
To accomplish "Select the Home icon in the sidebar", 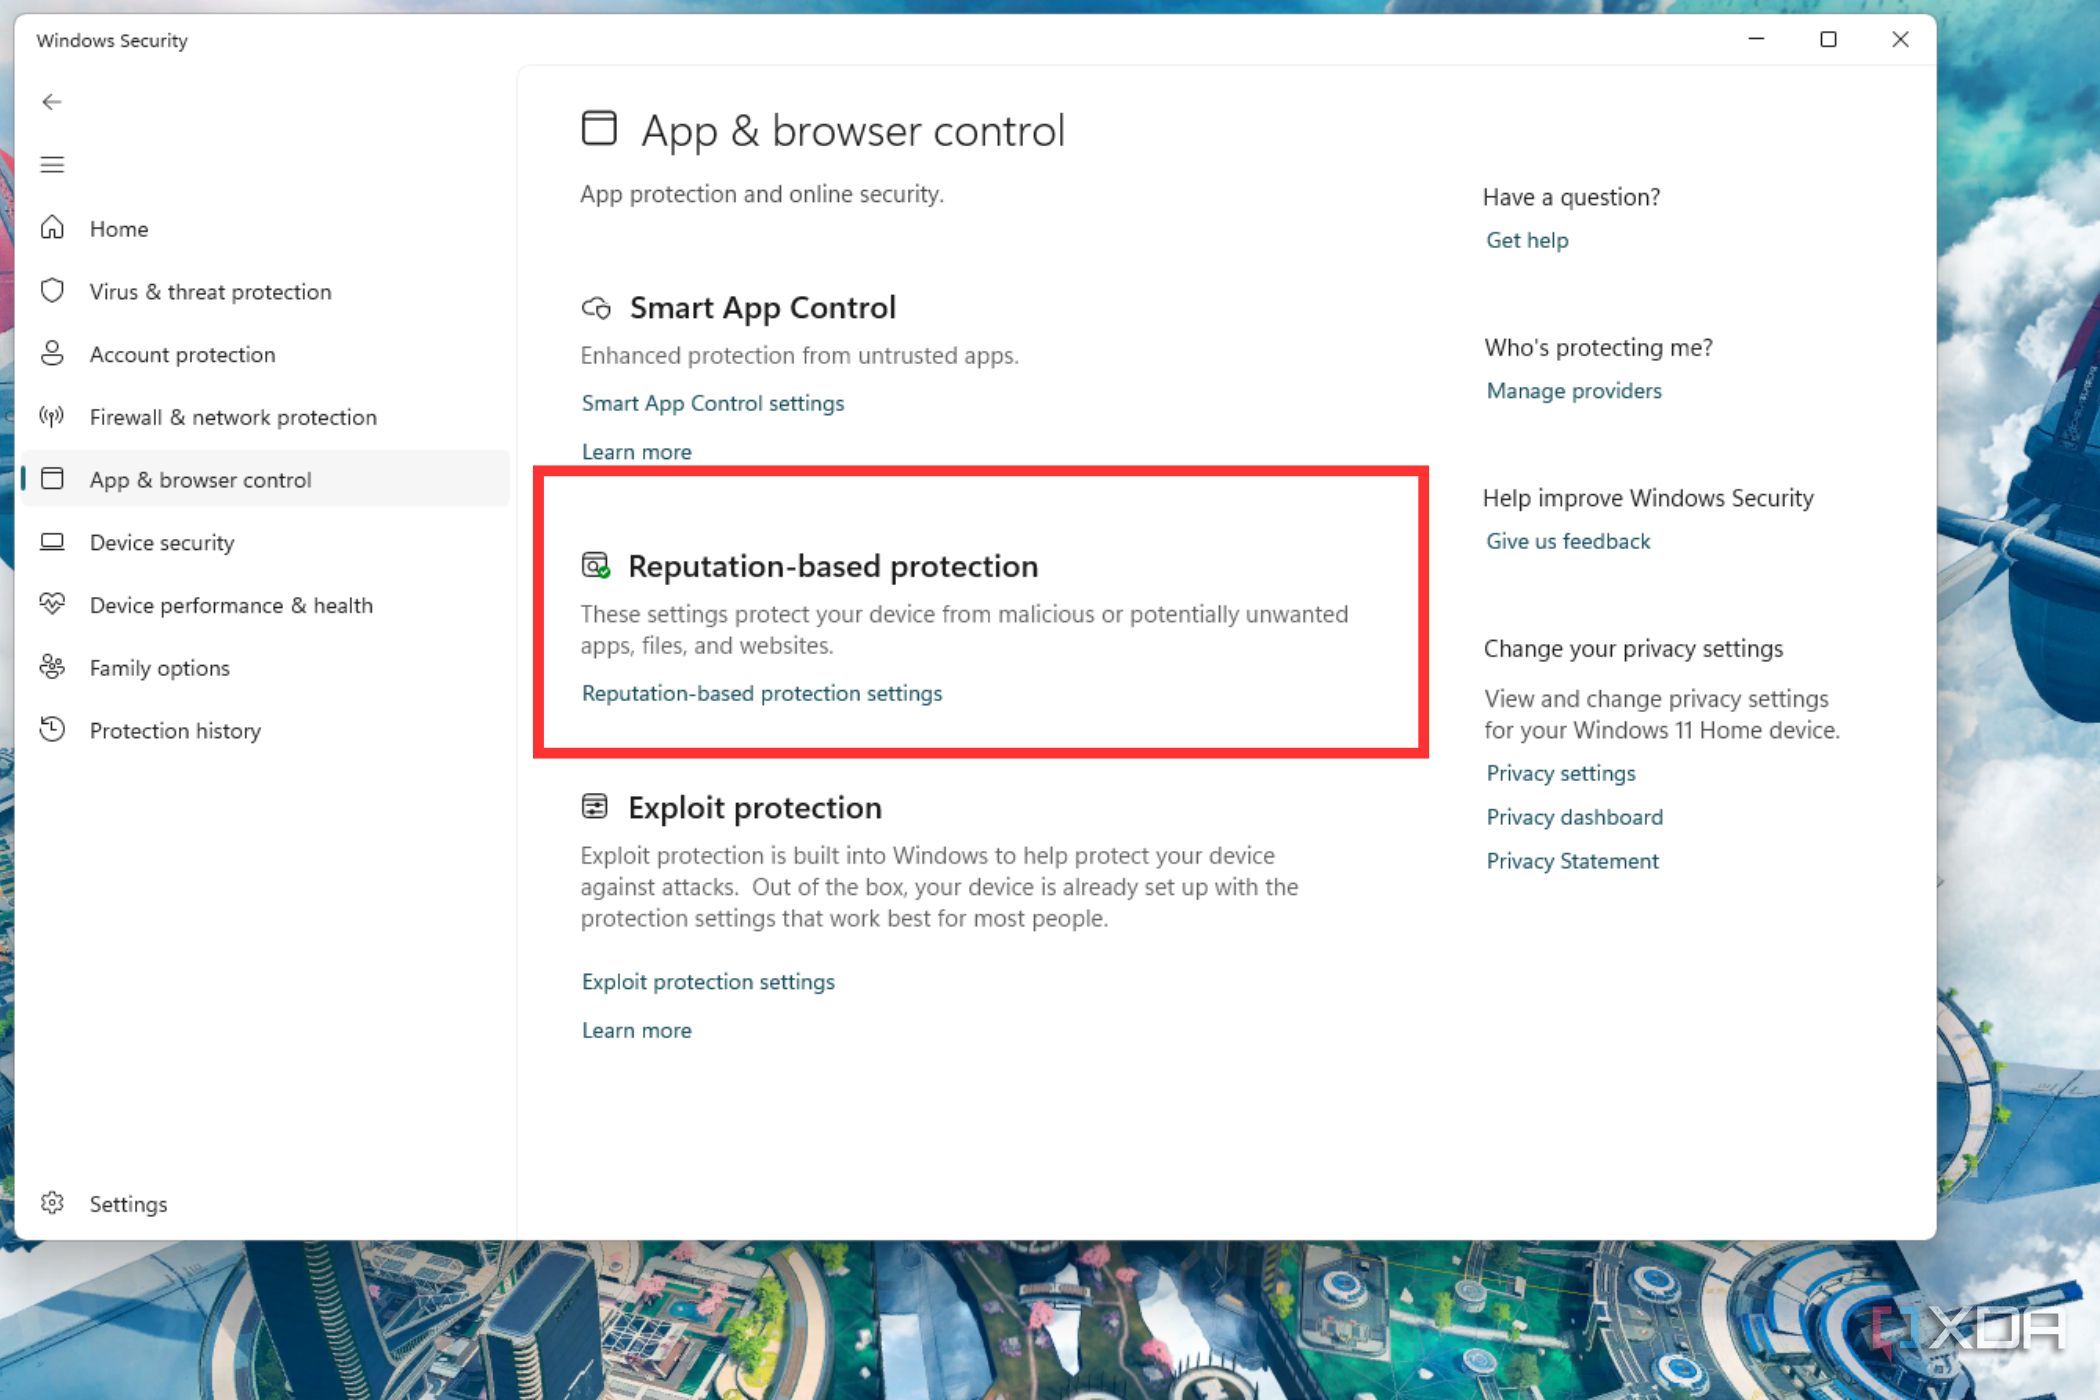I will [x=52, y=228].
